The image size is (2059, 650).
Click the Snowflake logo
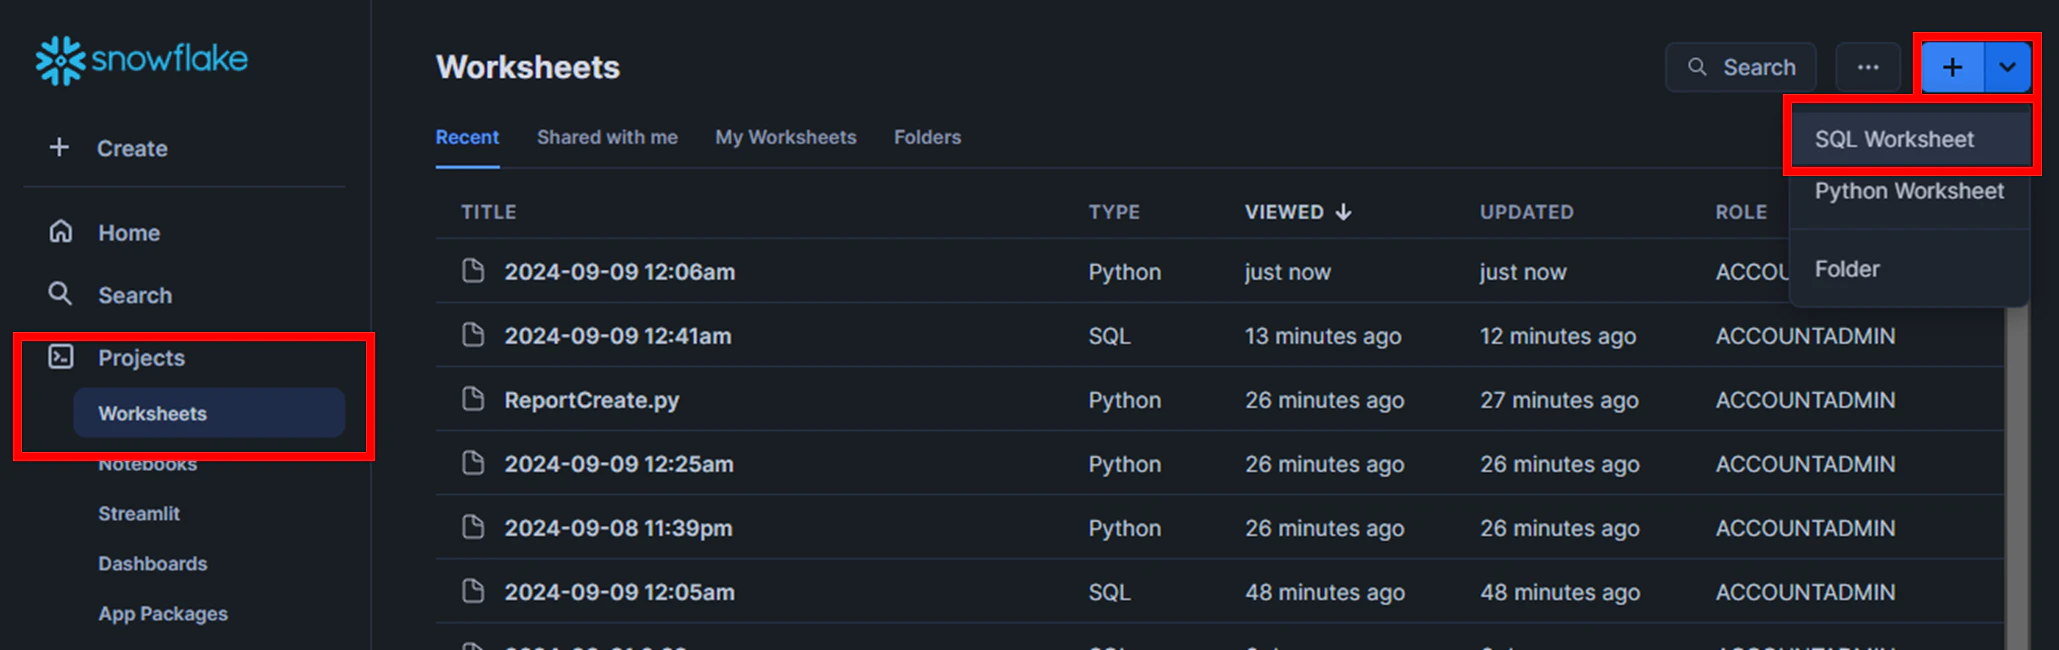pos(141,60)
